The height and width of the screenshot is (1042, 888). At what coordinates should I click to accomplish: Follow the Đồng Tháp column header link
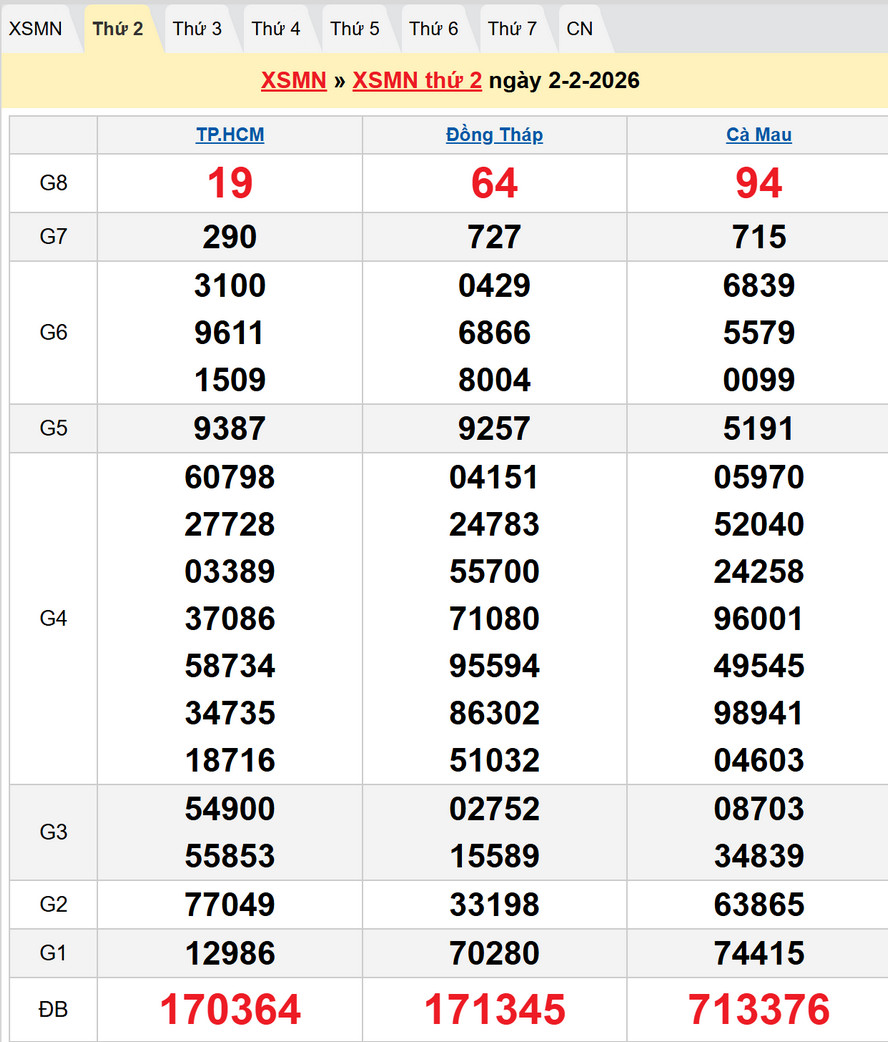494,135
